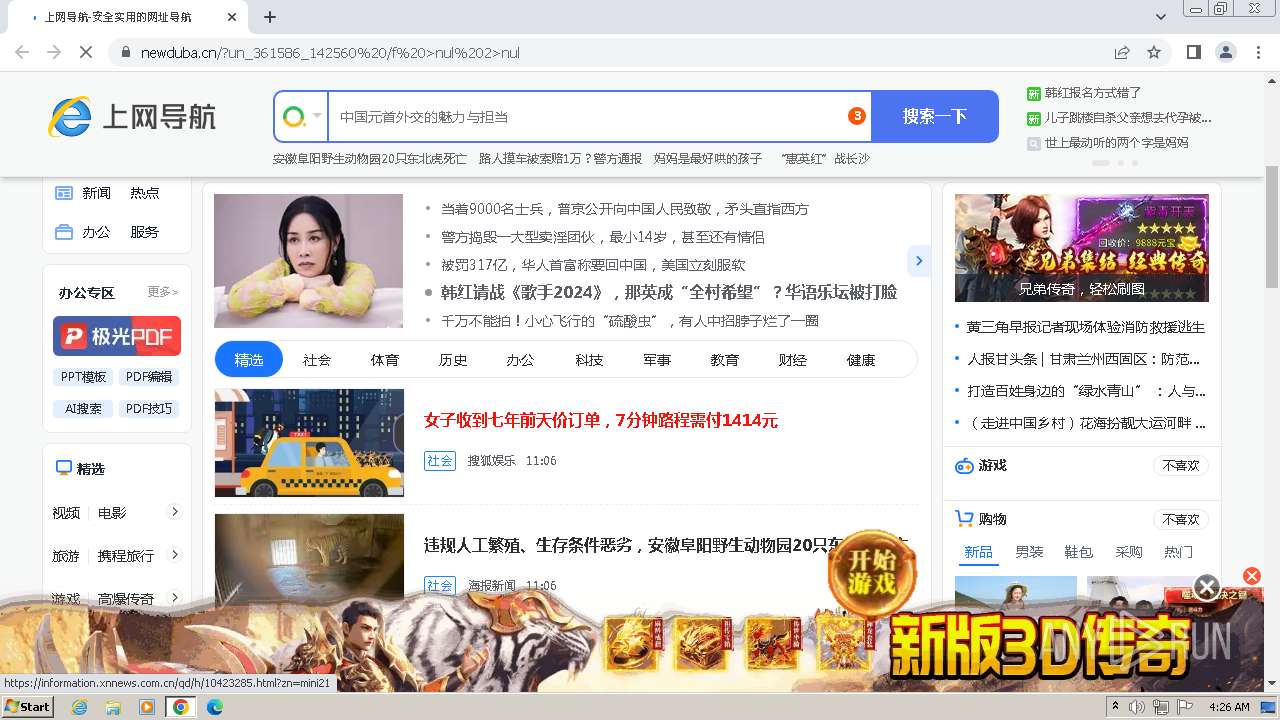1280x720 pixels.
Task: Stop loading the page
Action: point(86,52)
